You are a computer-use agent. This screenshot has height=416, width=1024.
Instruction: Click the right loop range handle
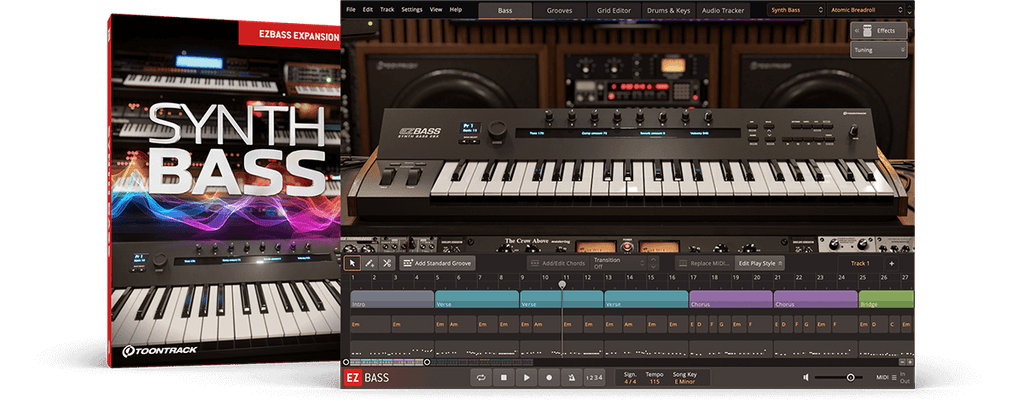pyautogui.click(x=427, y=362)
